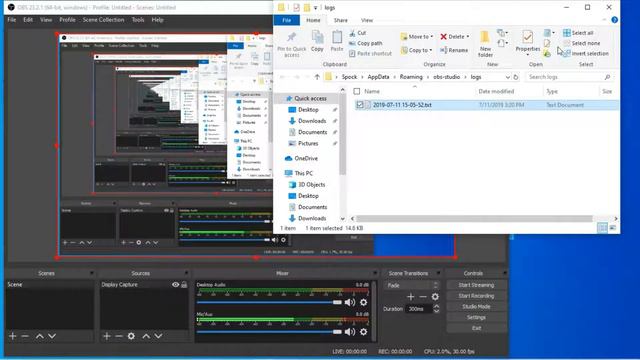Open Mic/Aux gear settings in mixer
640x360 pixels.
(x=363, y=332)
